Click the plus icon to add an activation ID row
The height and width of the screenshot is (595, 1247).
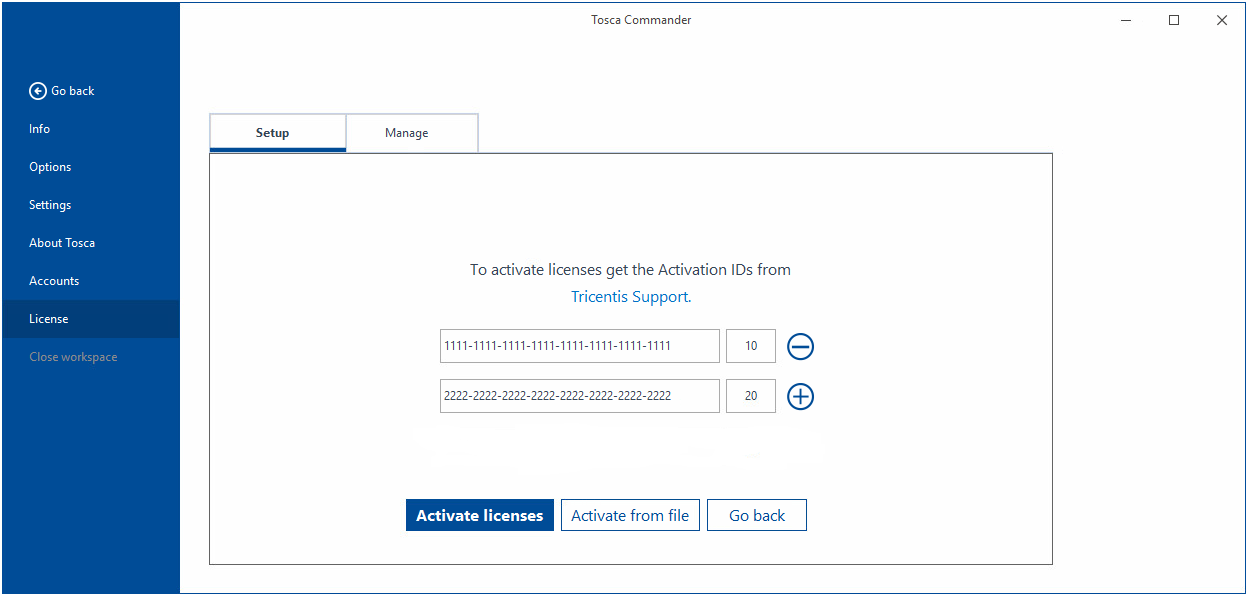tap(800, 397)
